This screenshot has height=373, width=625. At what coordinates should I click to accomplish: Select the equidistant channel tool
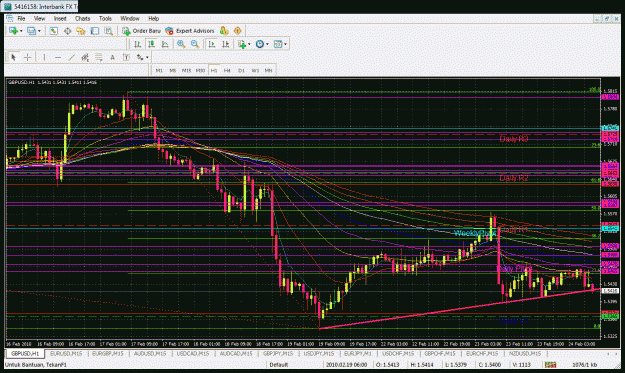(85, 57)
